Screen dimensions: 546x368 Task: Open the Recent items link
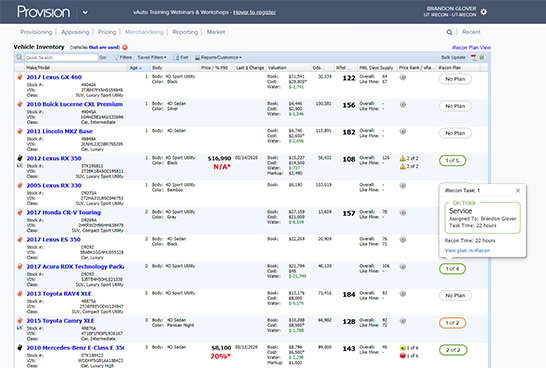tap(471, 32)
